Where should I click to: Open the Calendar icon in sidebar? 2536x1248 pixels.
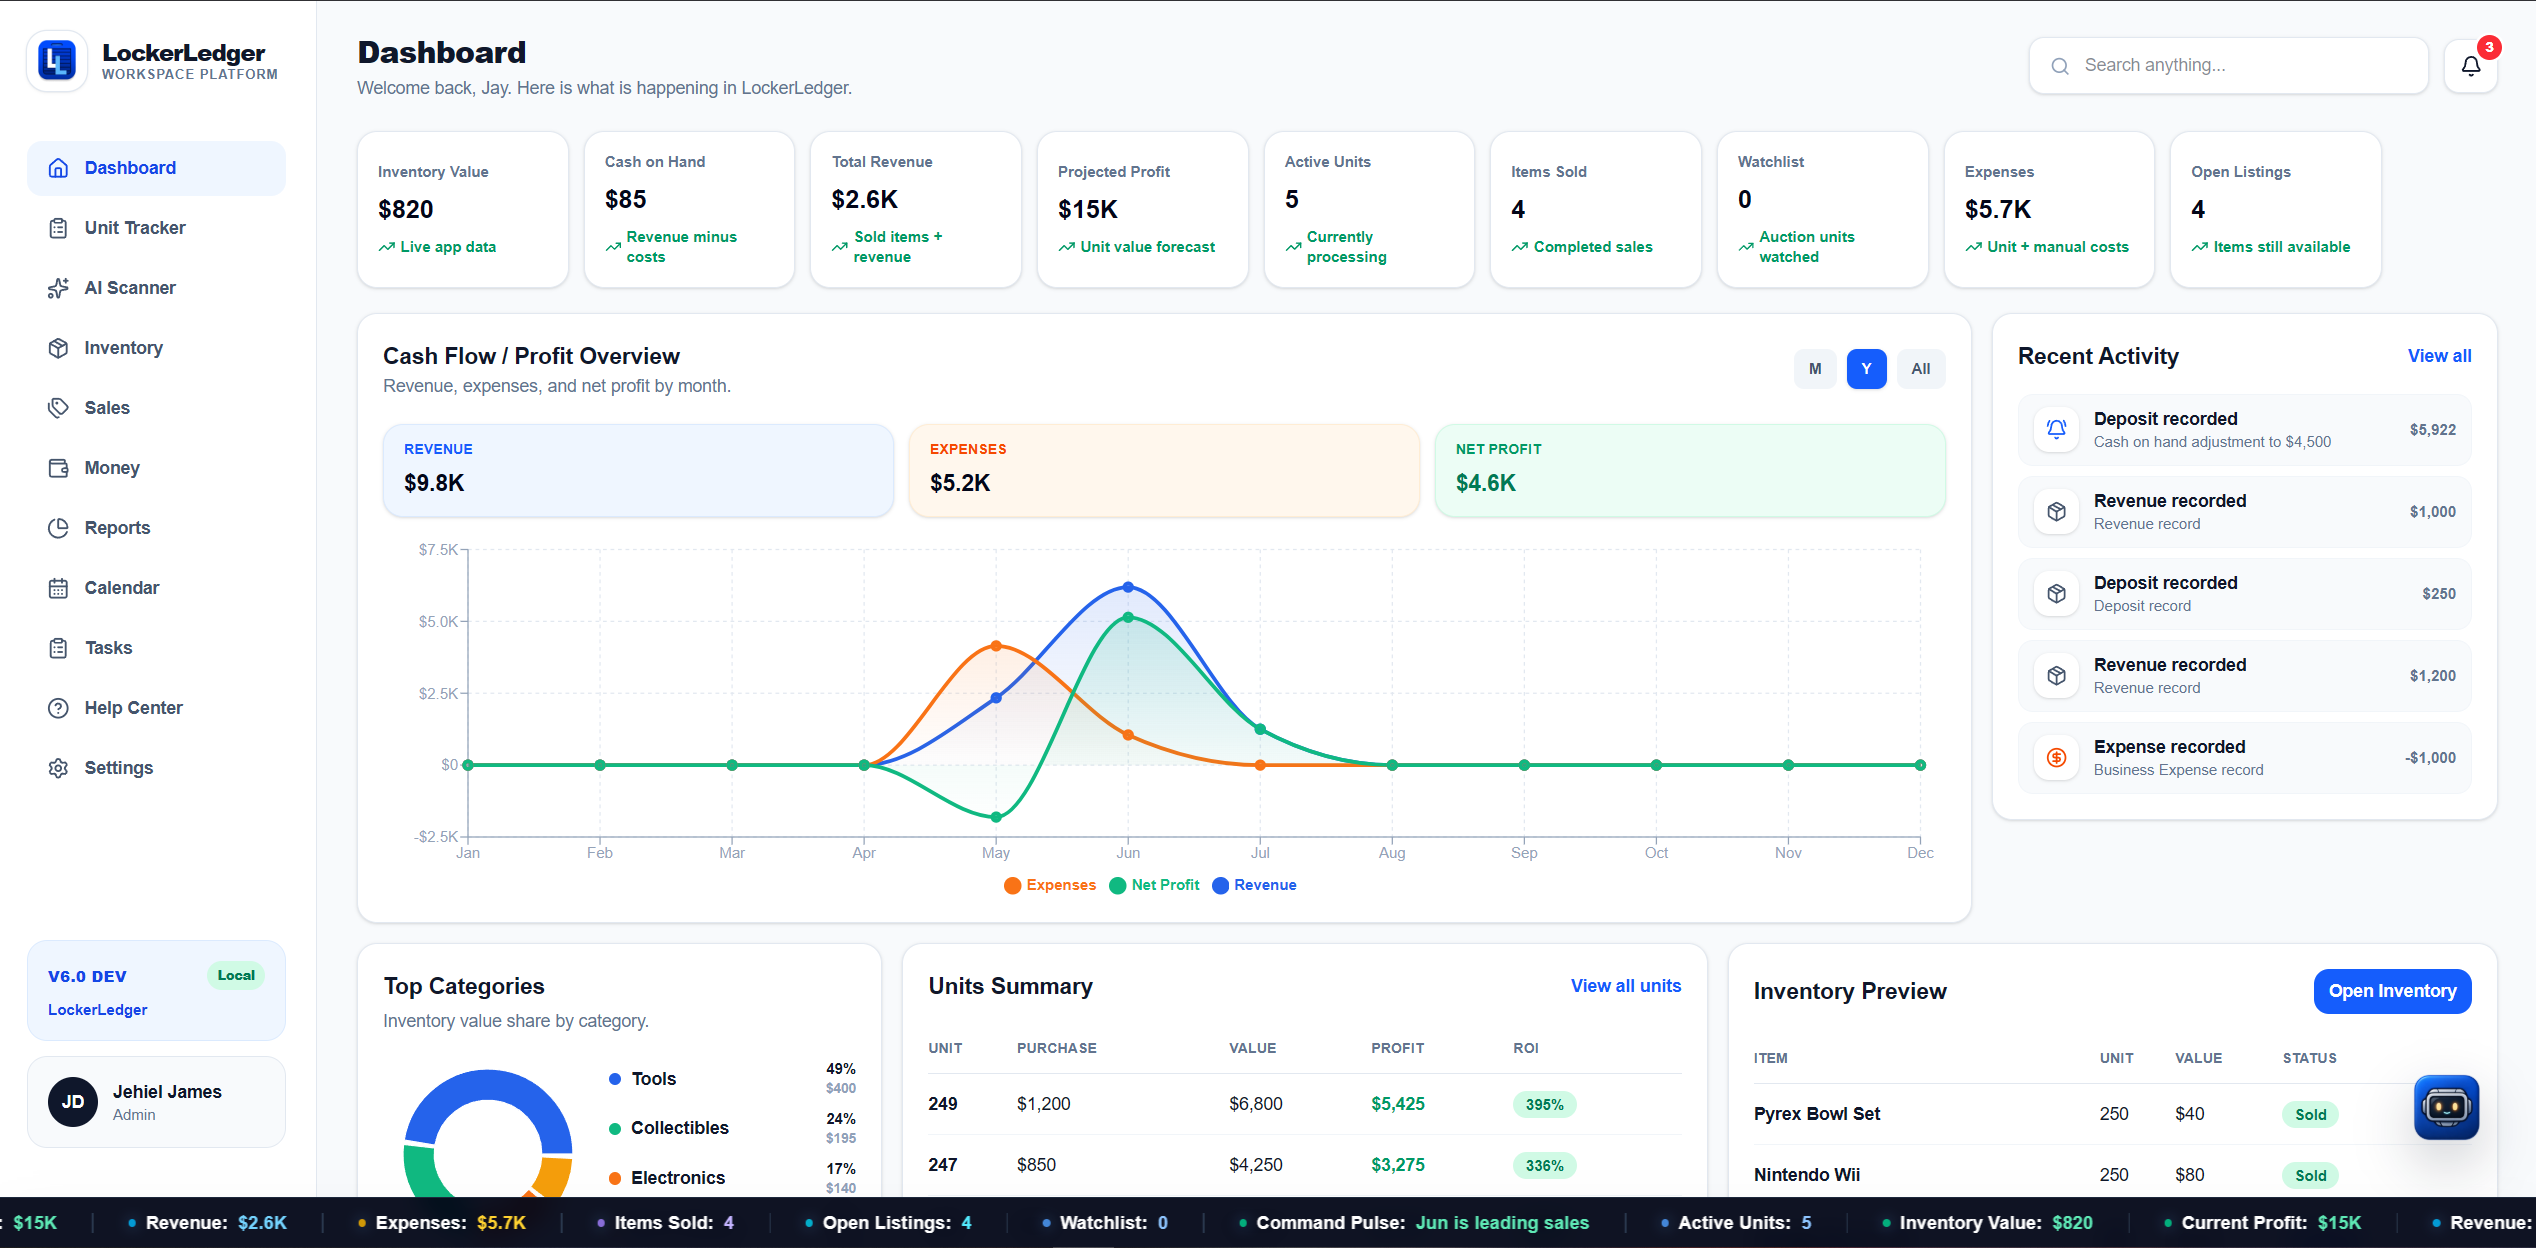pyautogui.click(x=59, y=588)
